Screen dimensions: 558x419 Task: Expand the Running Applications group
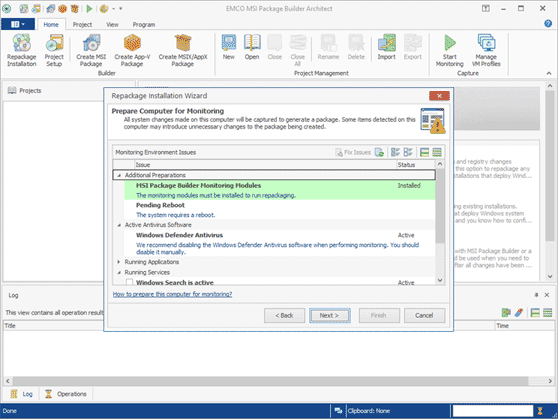click(119, 262)
